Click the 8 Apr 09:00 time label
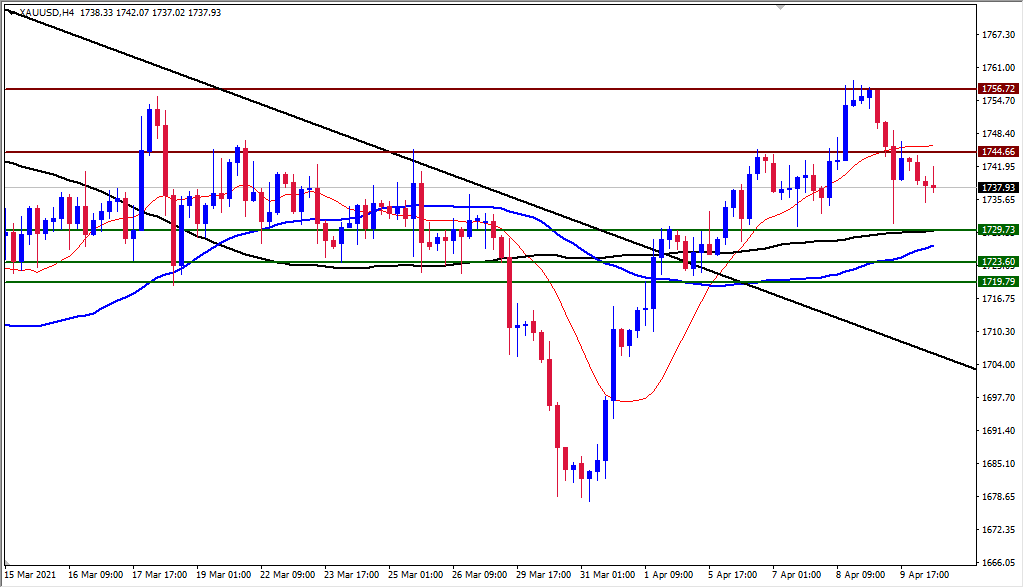Screen dimensions: 1024x588 pyautogui.click(x=861, y=575)
